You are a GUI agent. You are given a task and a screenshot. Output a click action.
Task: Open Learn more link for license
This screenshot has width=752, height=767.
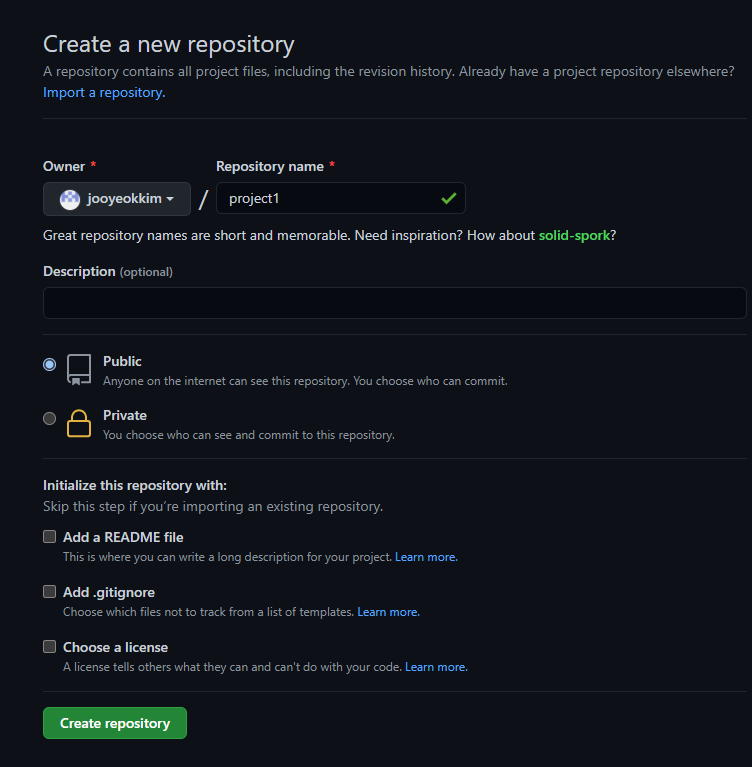pyautogui.click(x=436, y=667)
